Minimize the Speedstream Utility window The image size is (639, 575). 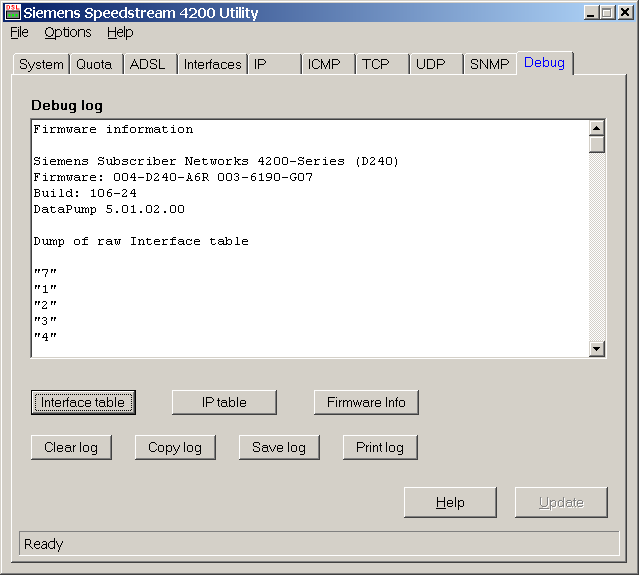591,13
